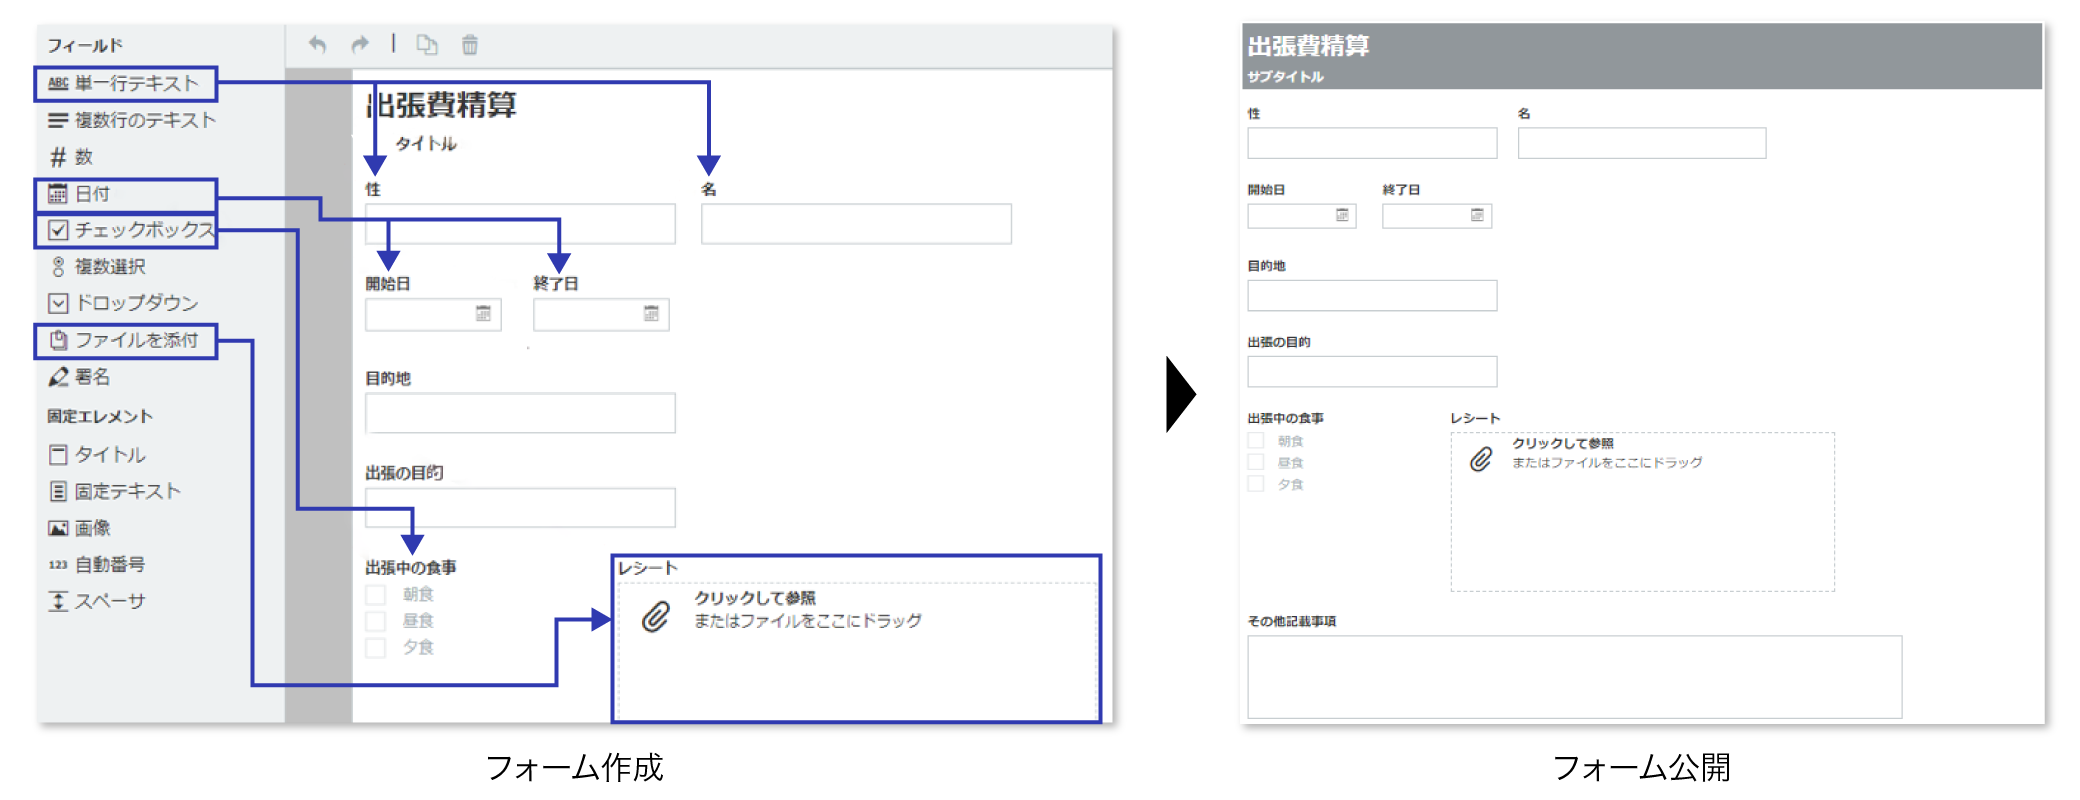Click the 出張の目的 input in the editor
2080x800 pixels.
520,508
